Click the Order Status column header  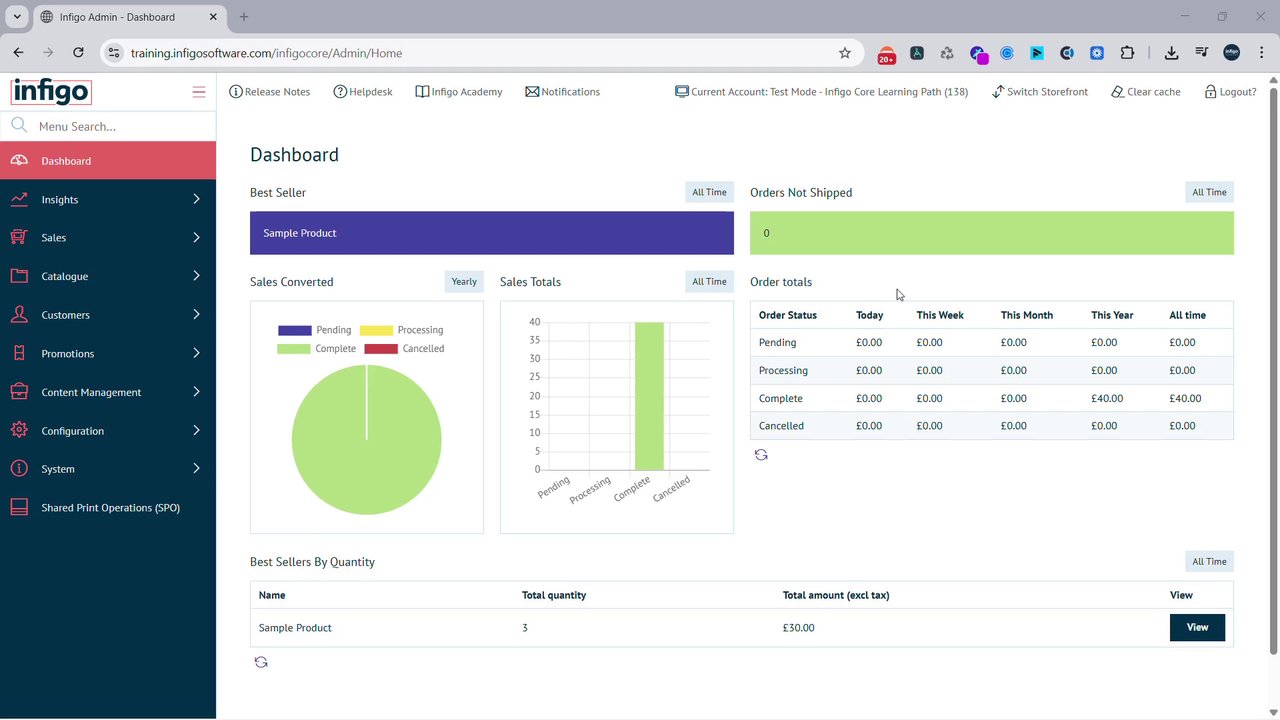(788, 315)
